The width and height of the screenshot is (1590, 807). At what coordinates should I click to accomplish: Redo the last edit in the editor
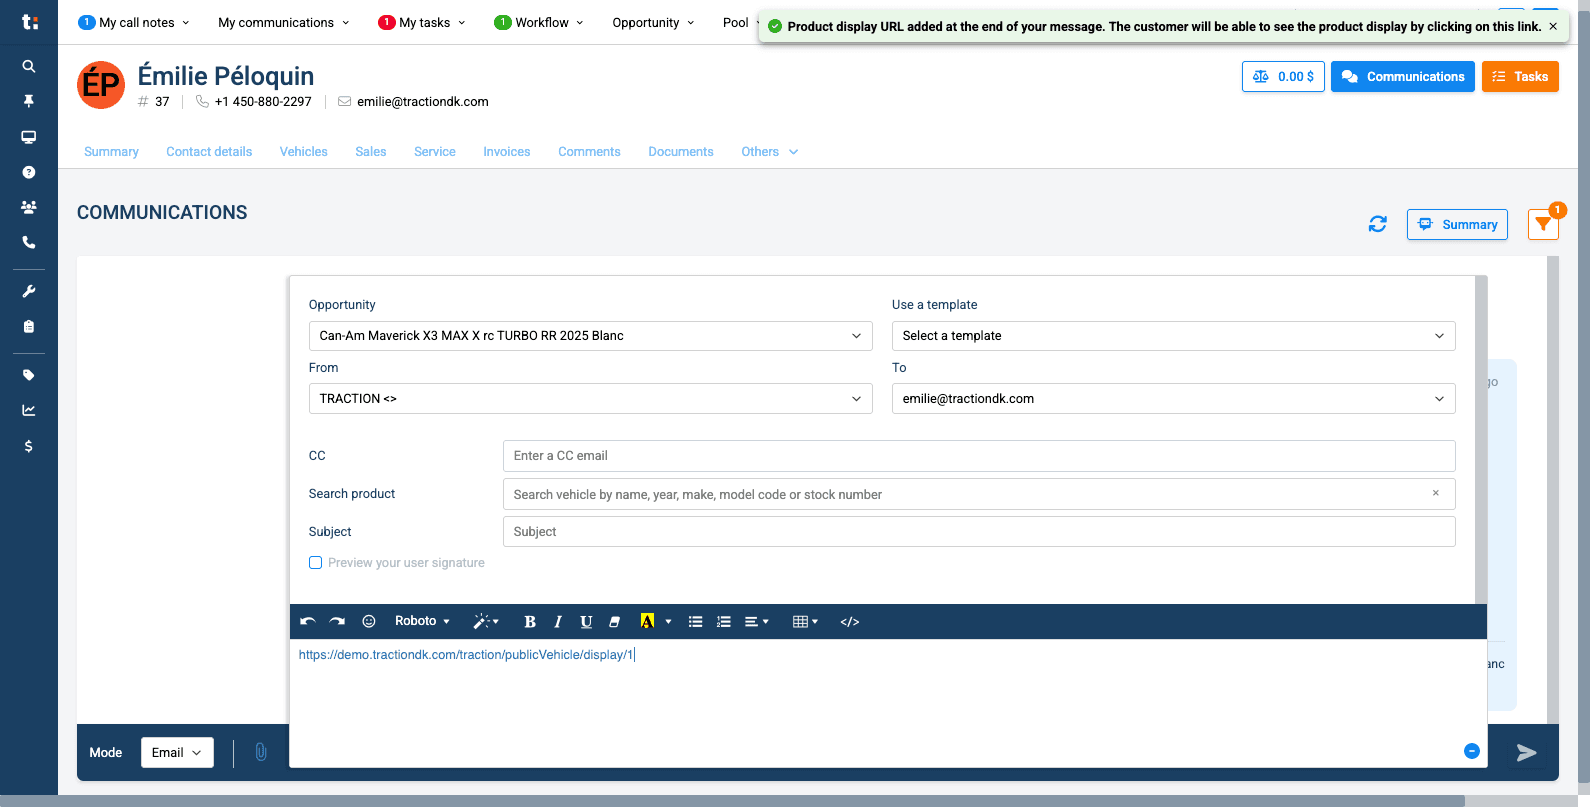337,621
